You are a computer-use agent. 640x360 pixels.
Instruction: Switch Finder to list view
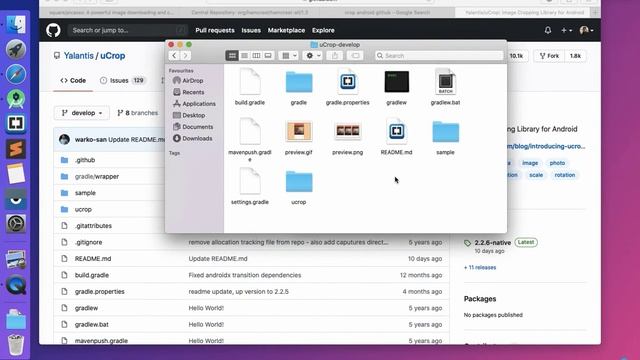244,56
